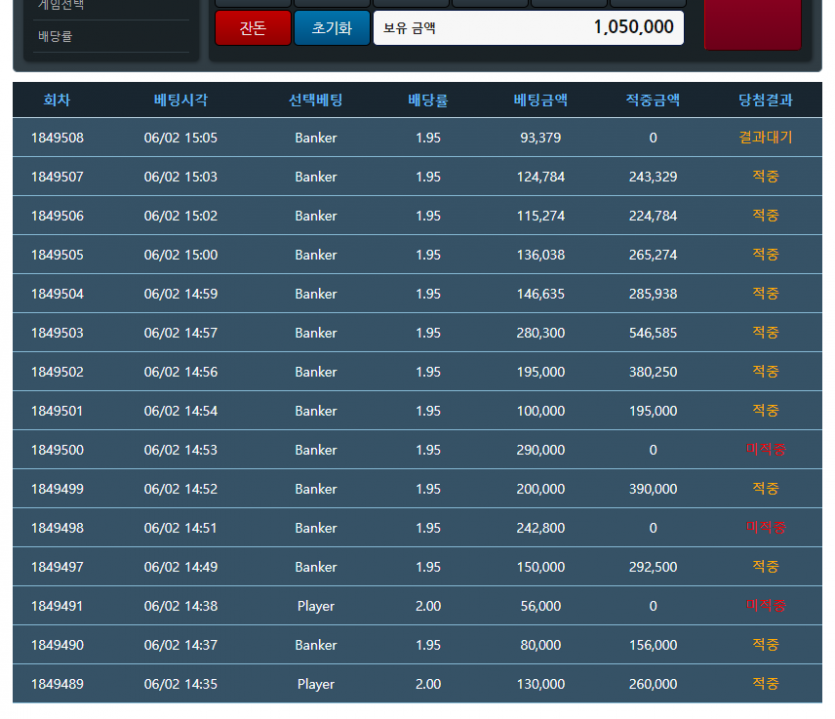Click bet time 06/02 14:59
This screenshot has width=835, height=719.
pyautogui.click(x=181, y=294)
